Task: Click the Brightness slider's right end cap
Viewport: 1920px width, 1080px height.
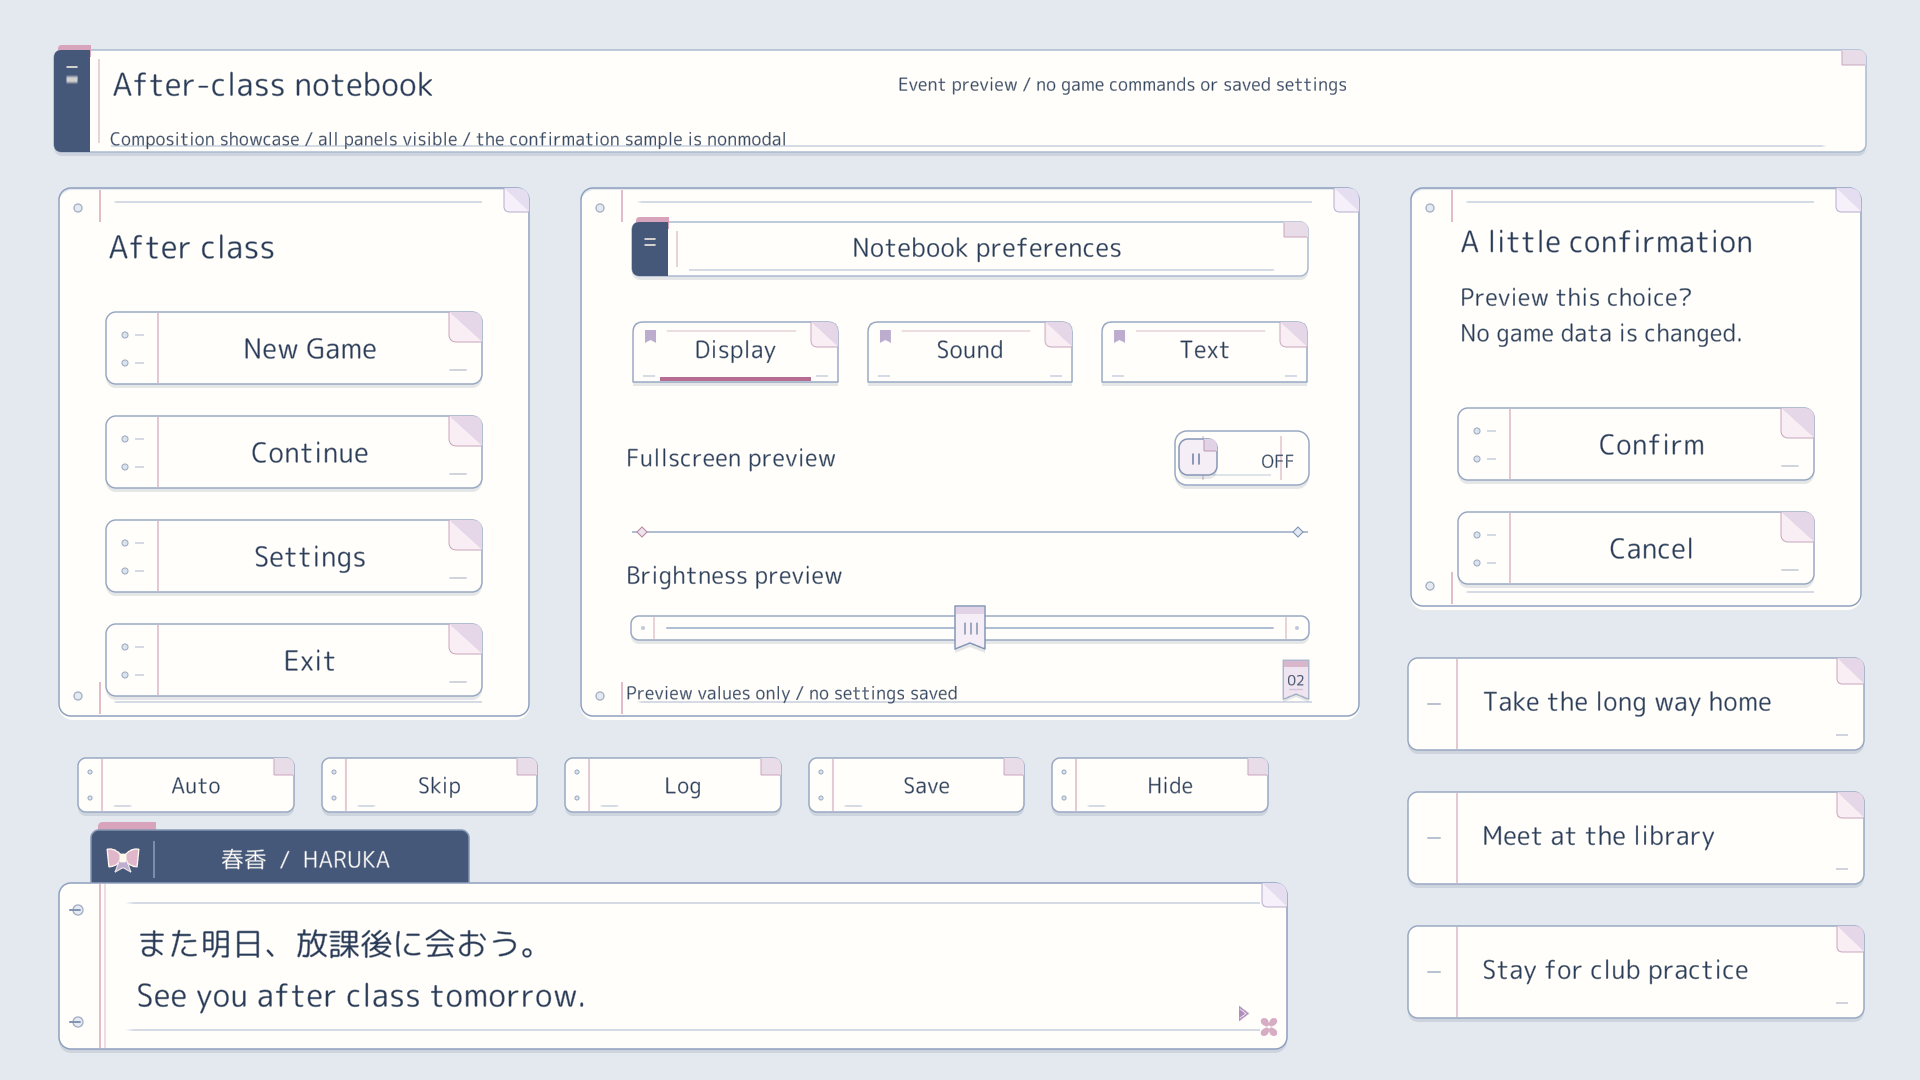Action: point(1297,628)
